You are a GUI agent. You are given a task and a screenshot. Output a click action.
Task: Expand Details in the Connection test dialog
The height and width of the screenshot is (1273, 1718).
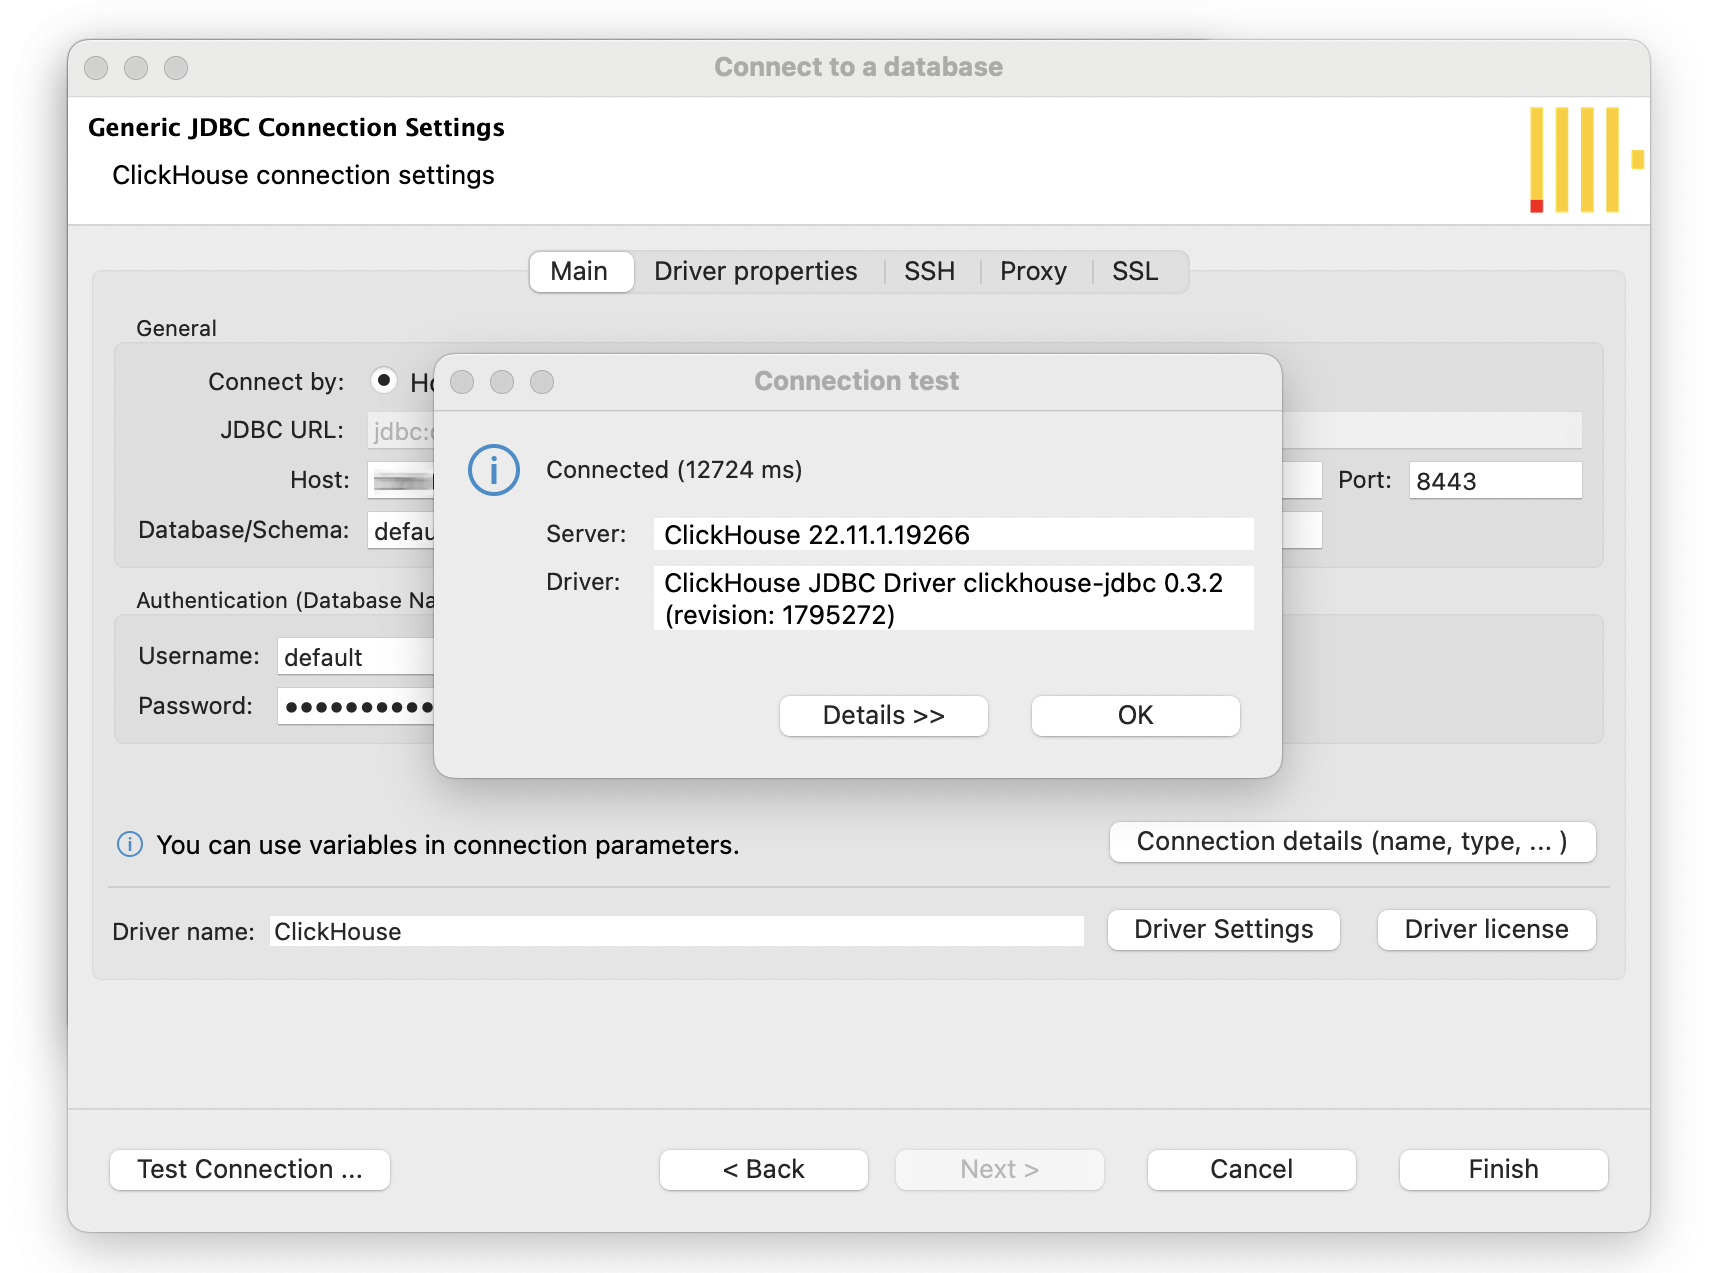[x=883, y=715]
